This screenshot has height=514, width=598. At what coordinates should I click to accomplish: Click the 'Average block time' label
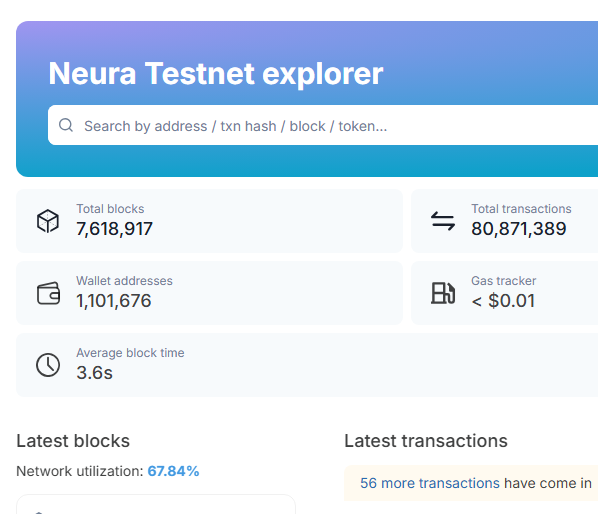click(x=130, y=353)
